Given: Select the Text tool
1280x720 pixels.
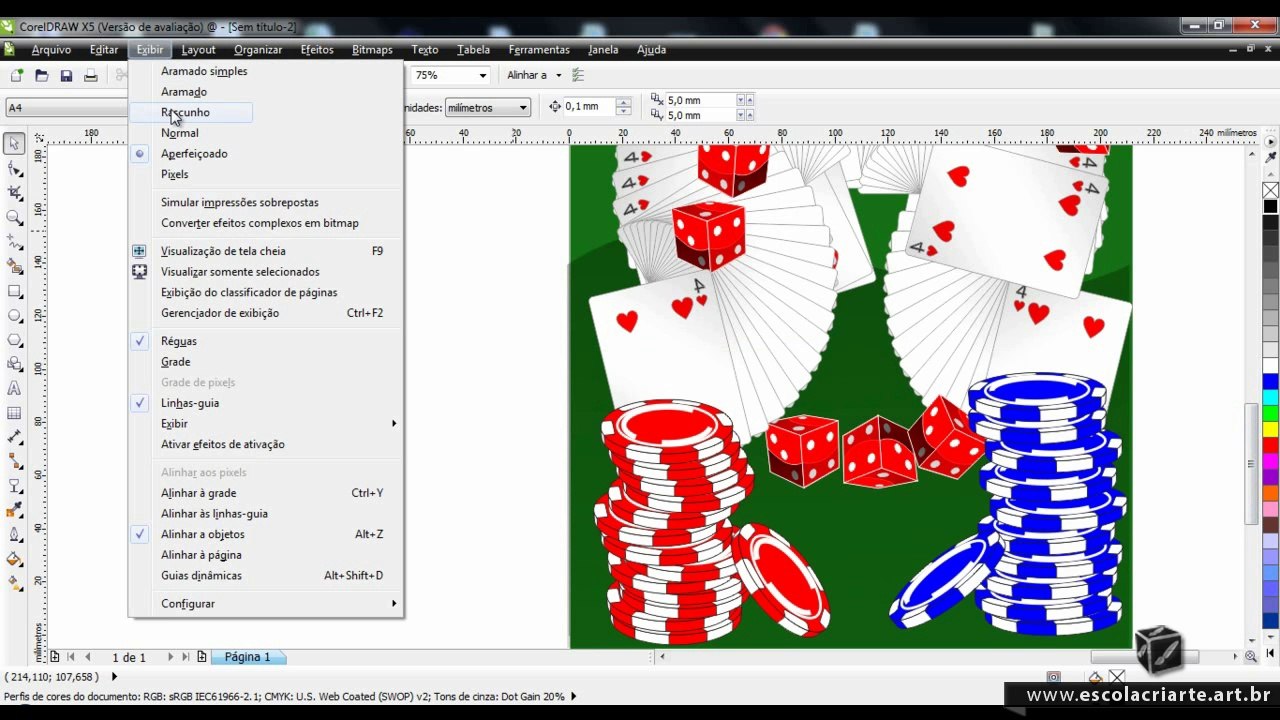Looking at the screenshot, I should 14,389.
